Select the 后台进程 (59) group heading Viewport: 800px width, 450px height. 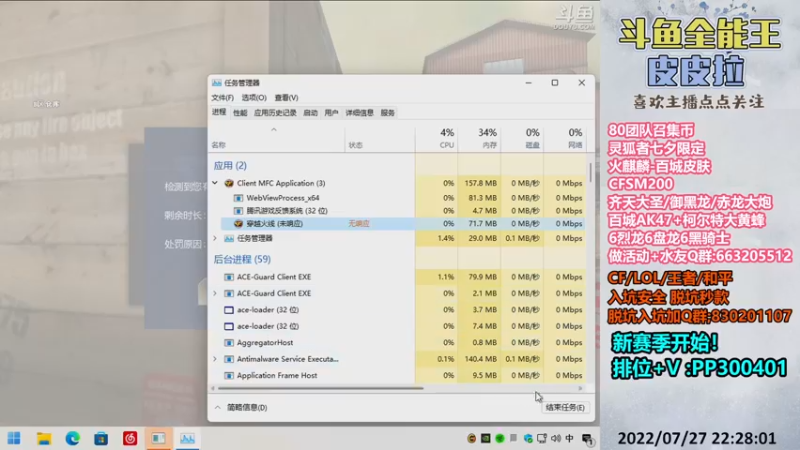pos(242,259)
